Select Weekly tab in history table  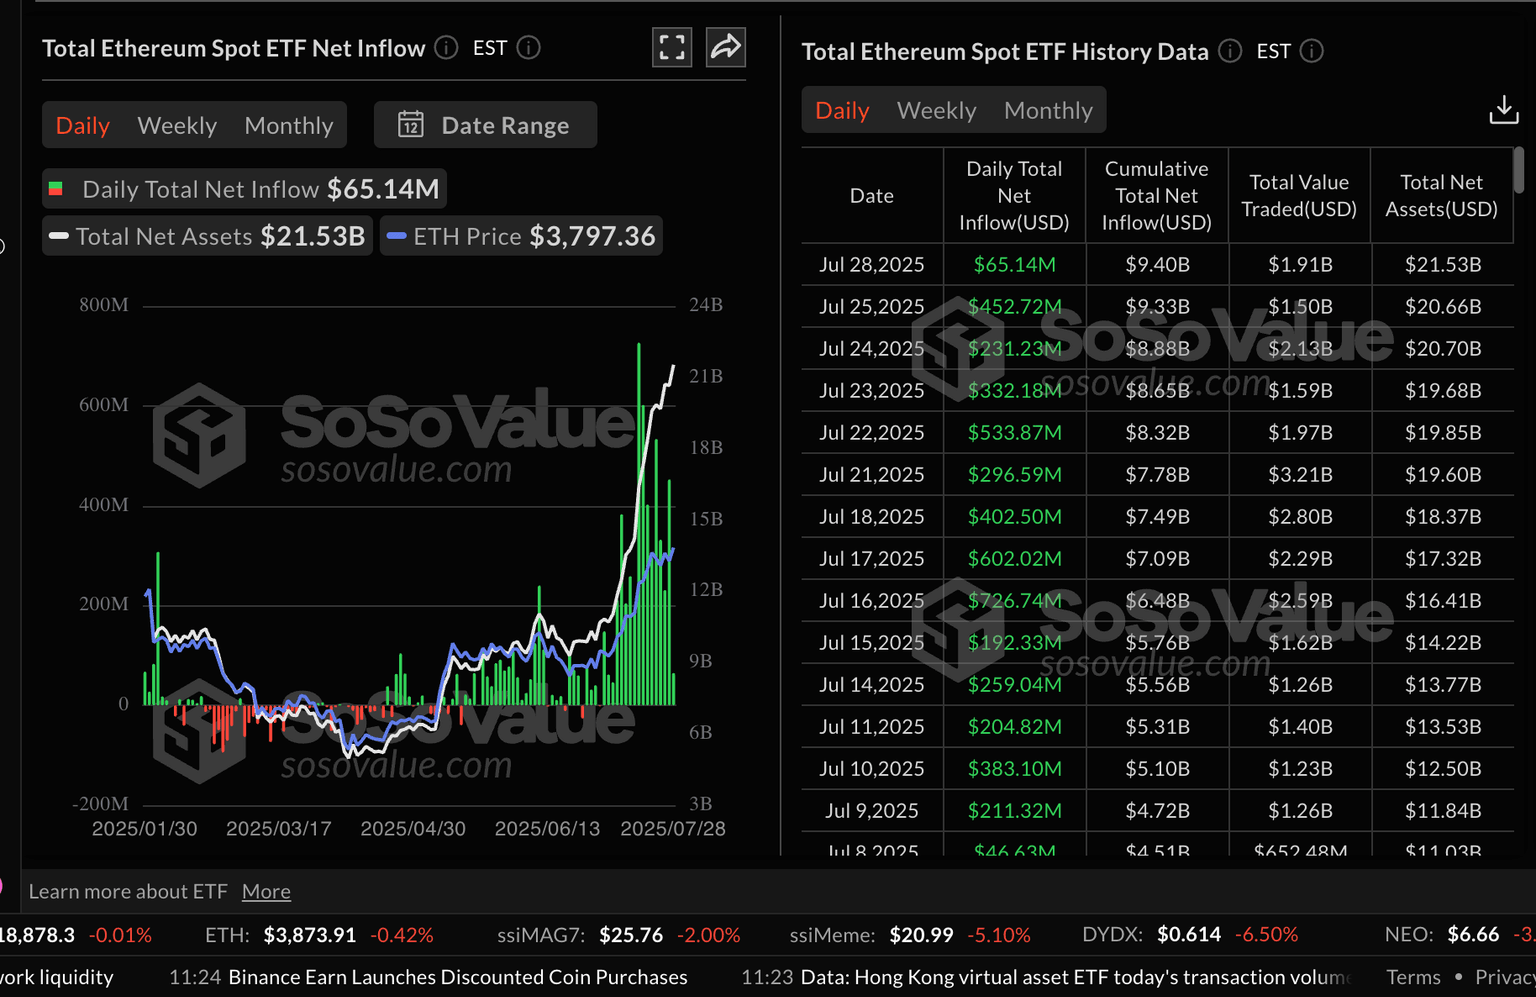pyautogui.click(x=936, y=110)
